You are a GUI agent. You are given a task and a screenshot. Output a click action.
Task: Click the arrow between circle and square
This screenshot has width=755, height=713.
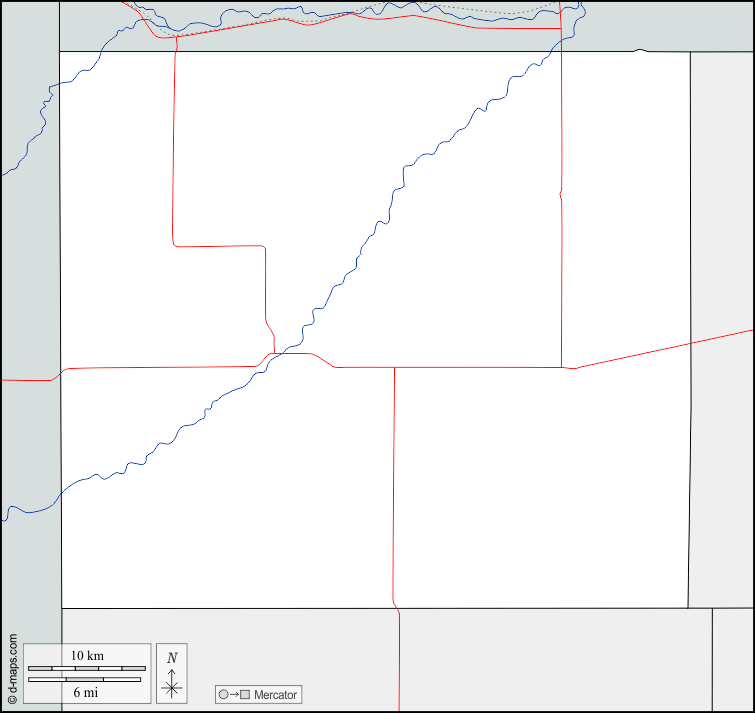[x=234, y=694]
